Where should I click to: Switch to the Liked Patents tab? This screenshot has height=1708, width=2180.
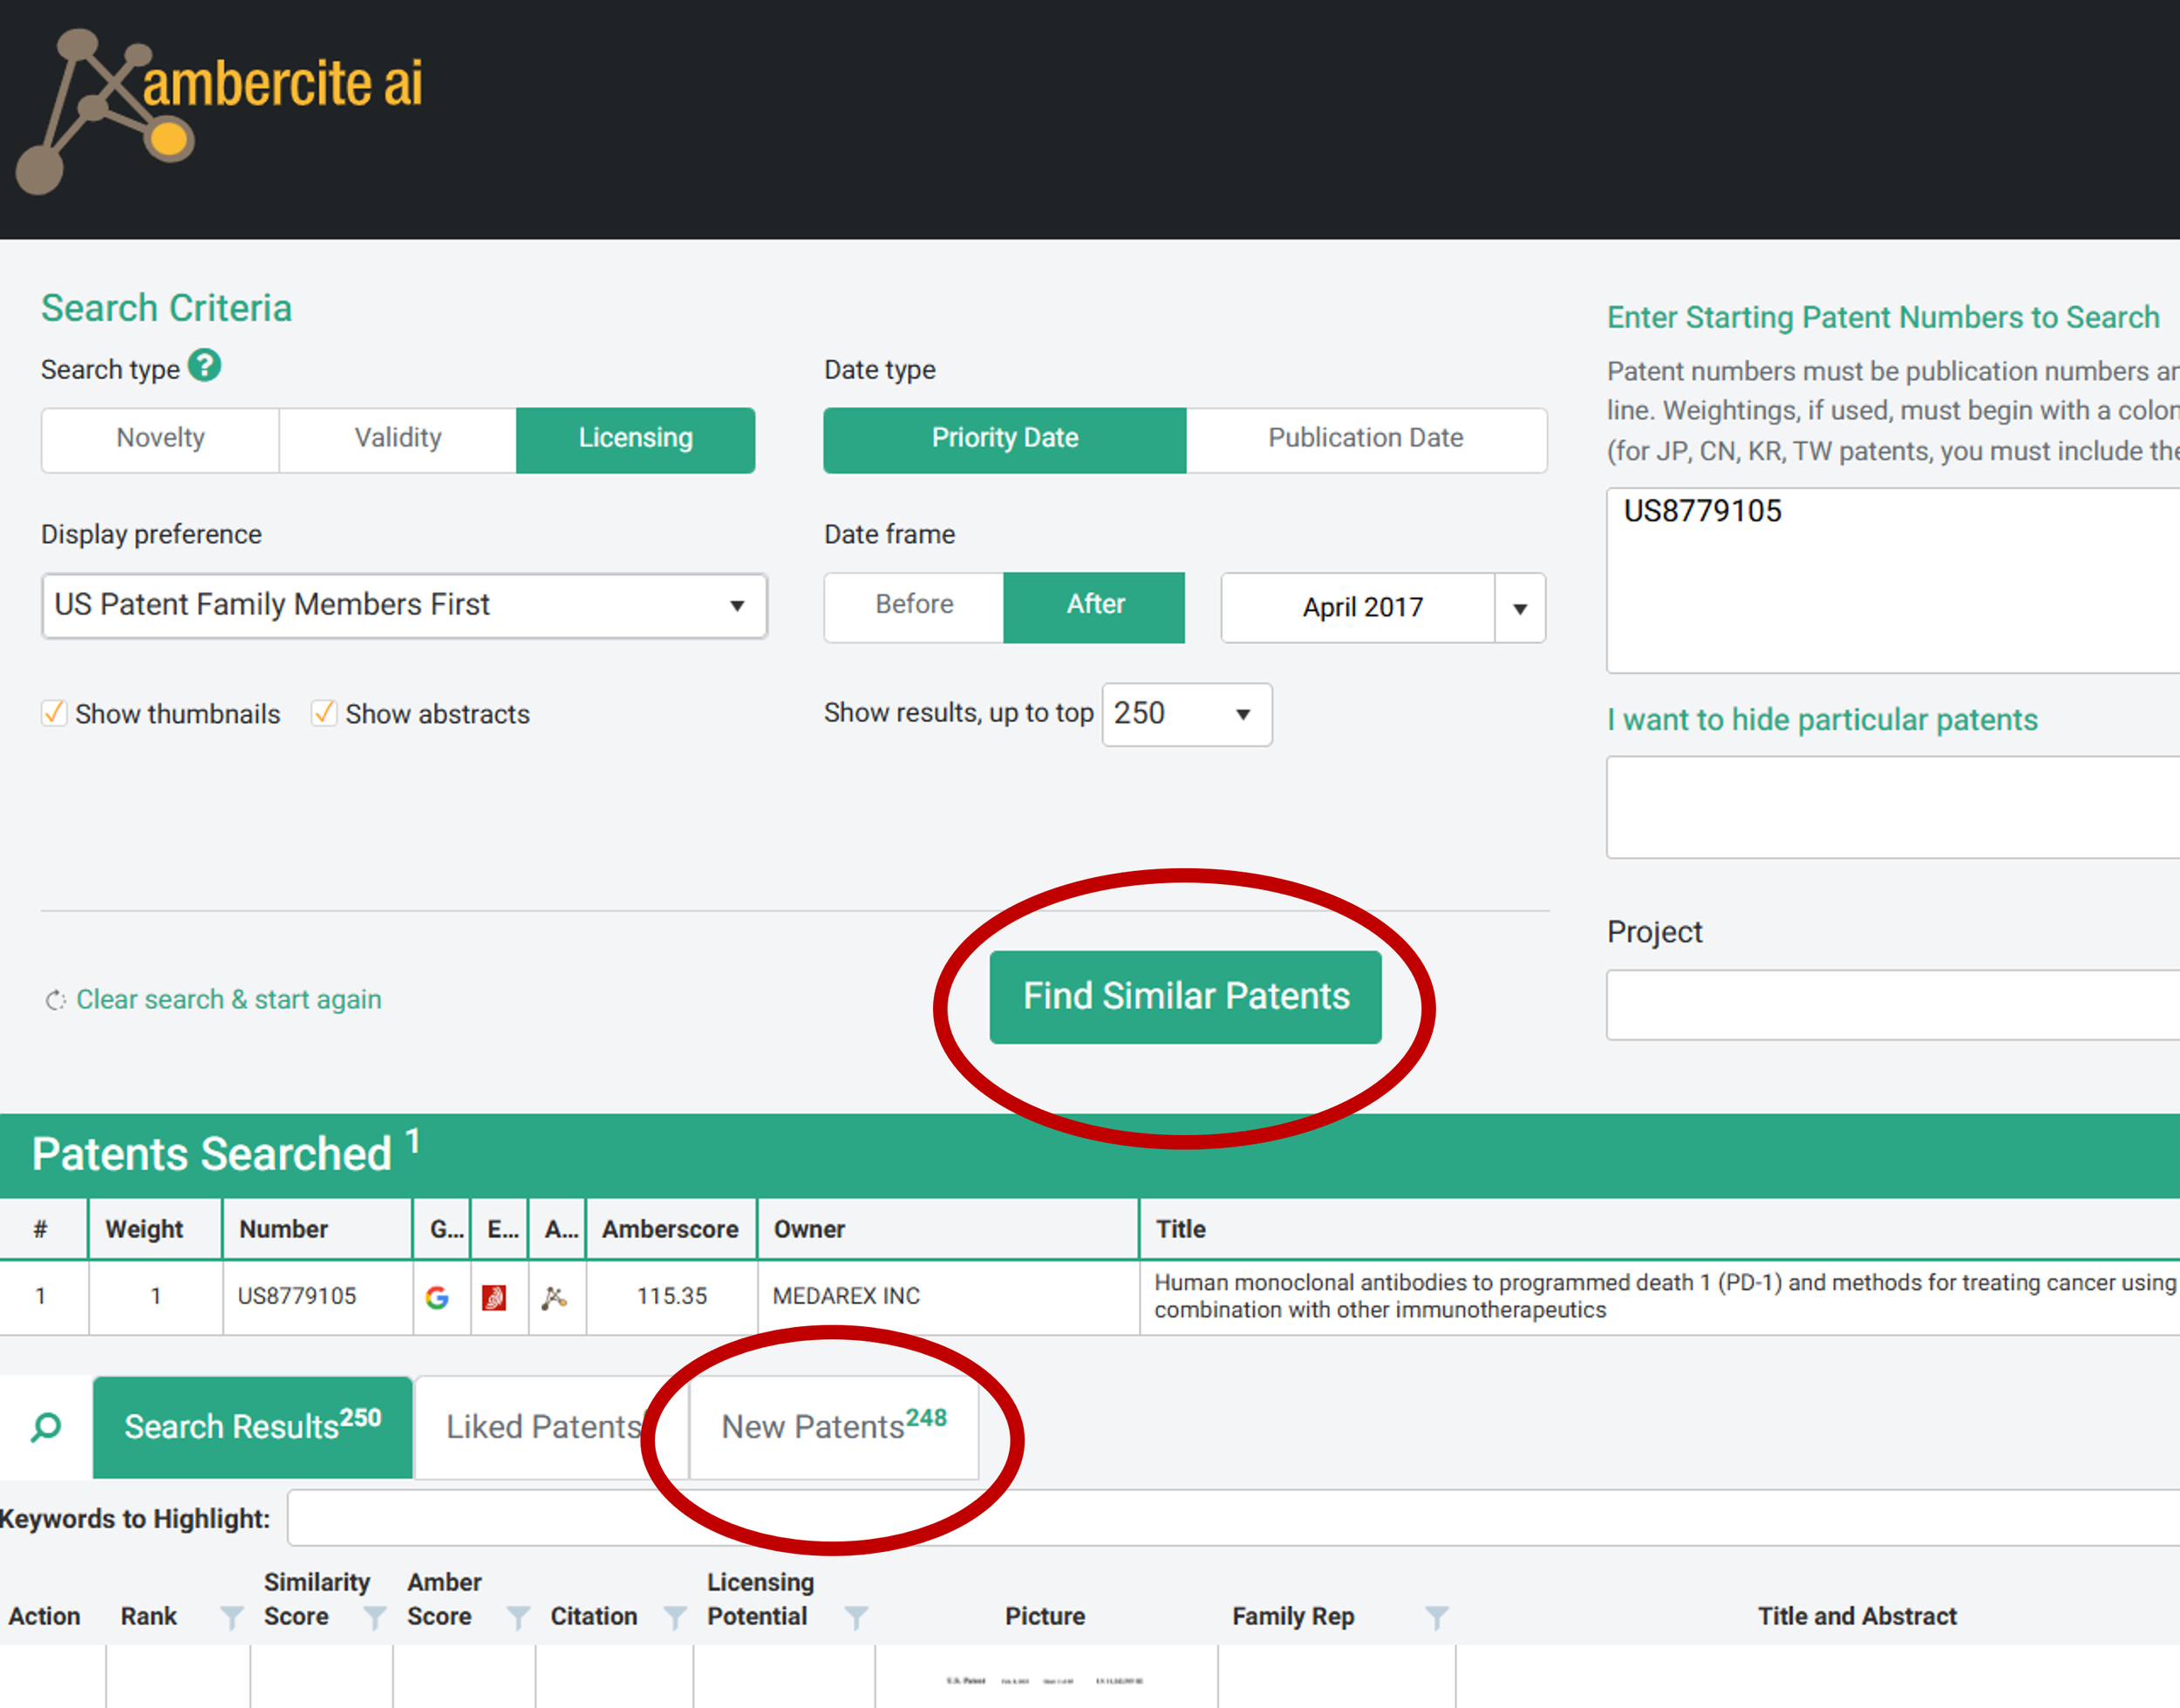(x=543, y=1426)
